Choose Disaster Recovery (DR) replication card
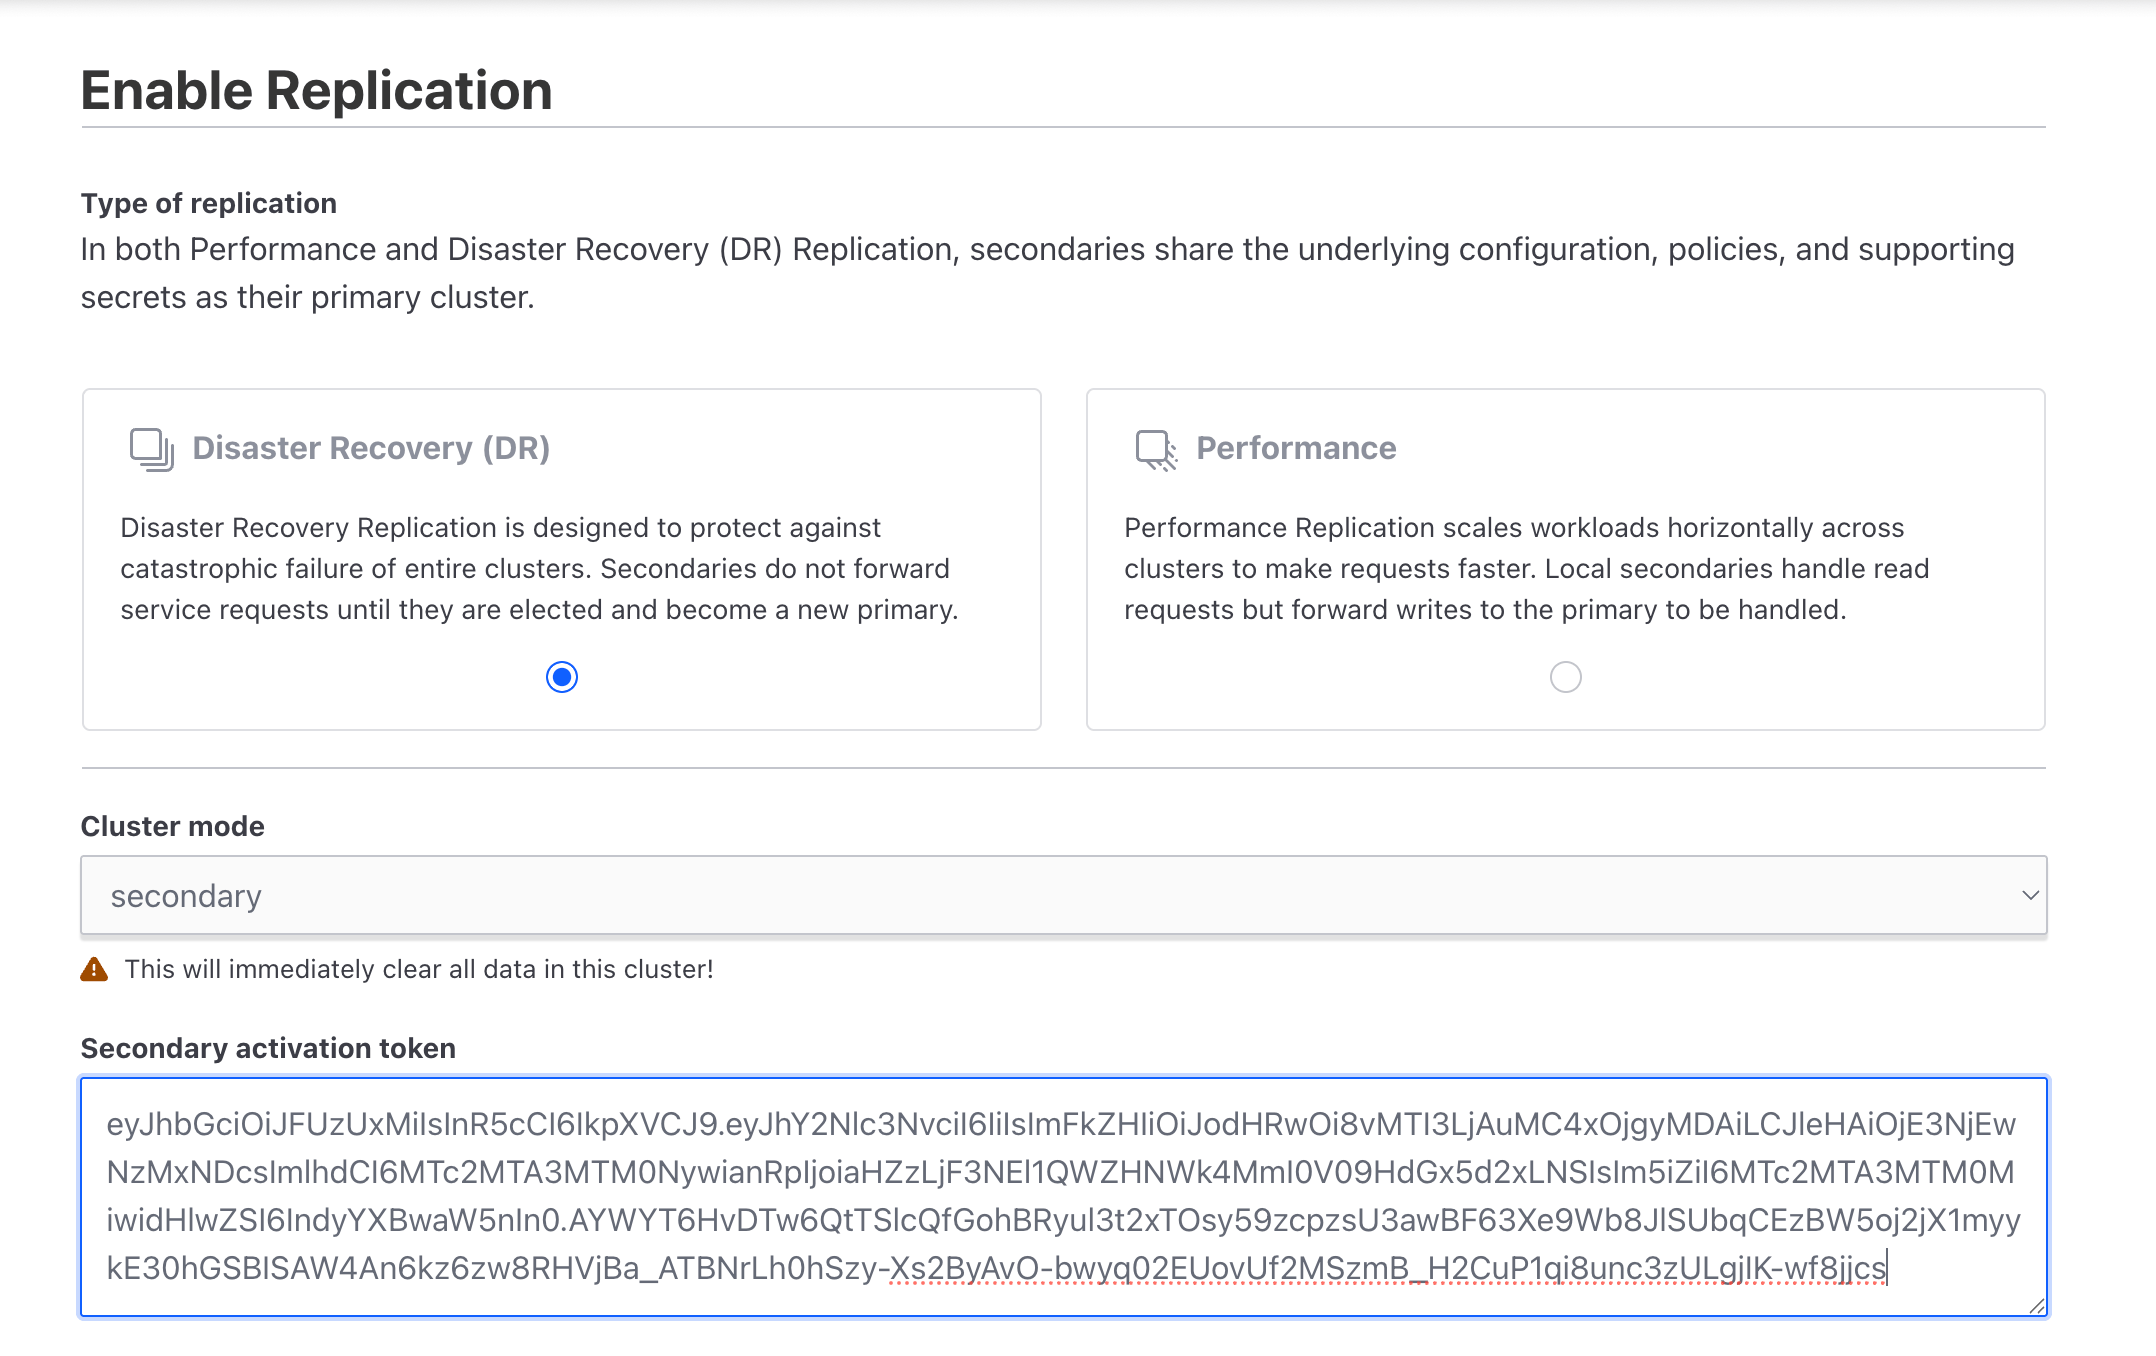Image resolution: width=2156 pixels, height=1356 pixels. (561, 558)
